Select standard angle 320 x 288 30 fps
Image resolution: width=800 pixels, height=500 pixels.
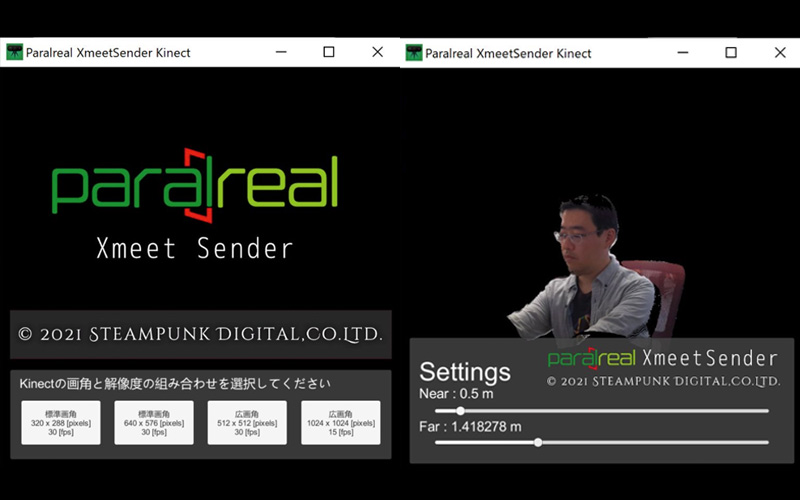(x=61, y=422)
